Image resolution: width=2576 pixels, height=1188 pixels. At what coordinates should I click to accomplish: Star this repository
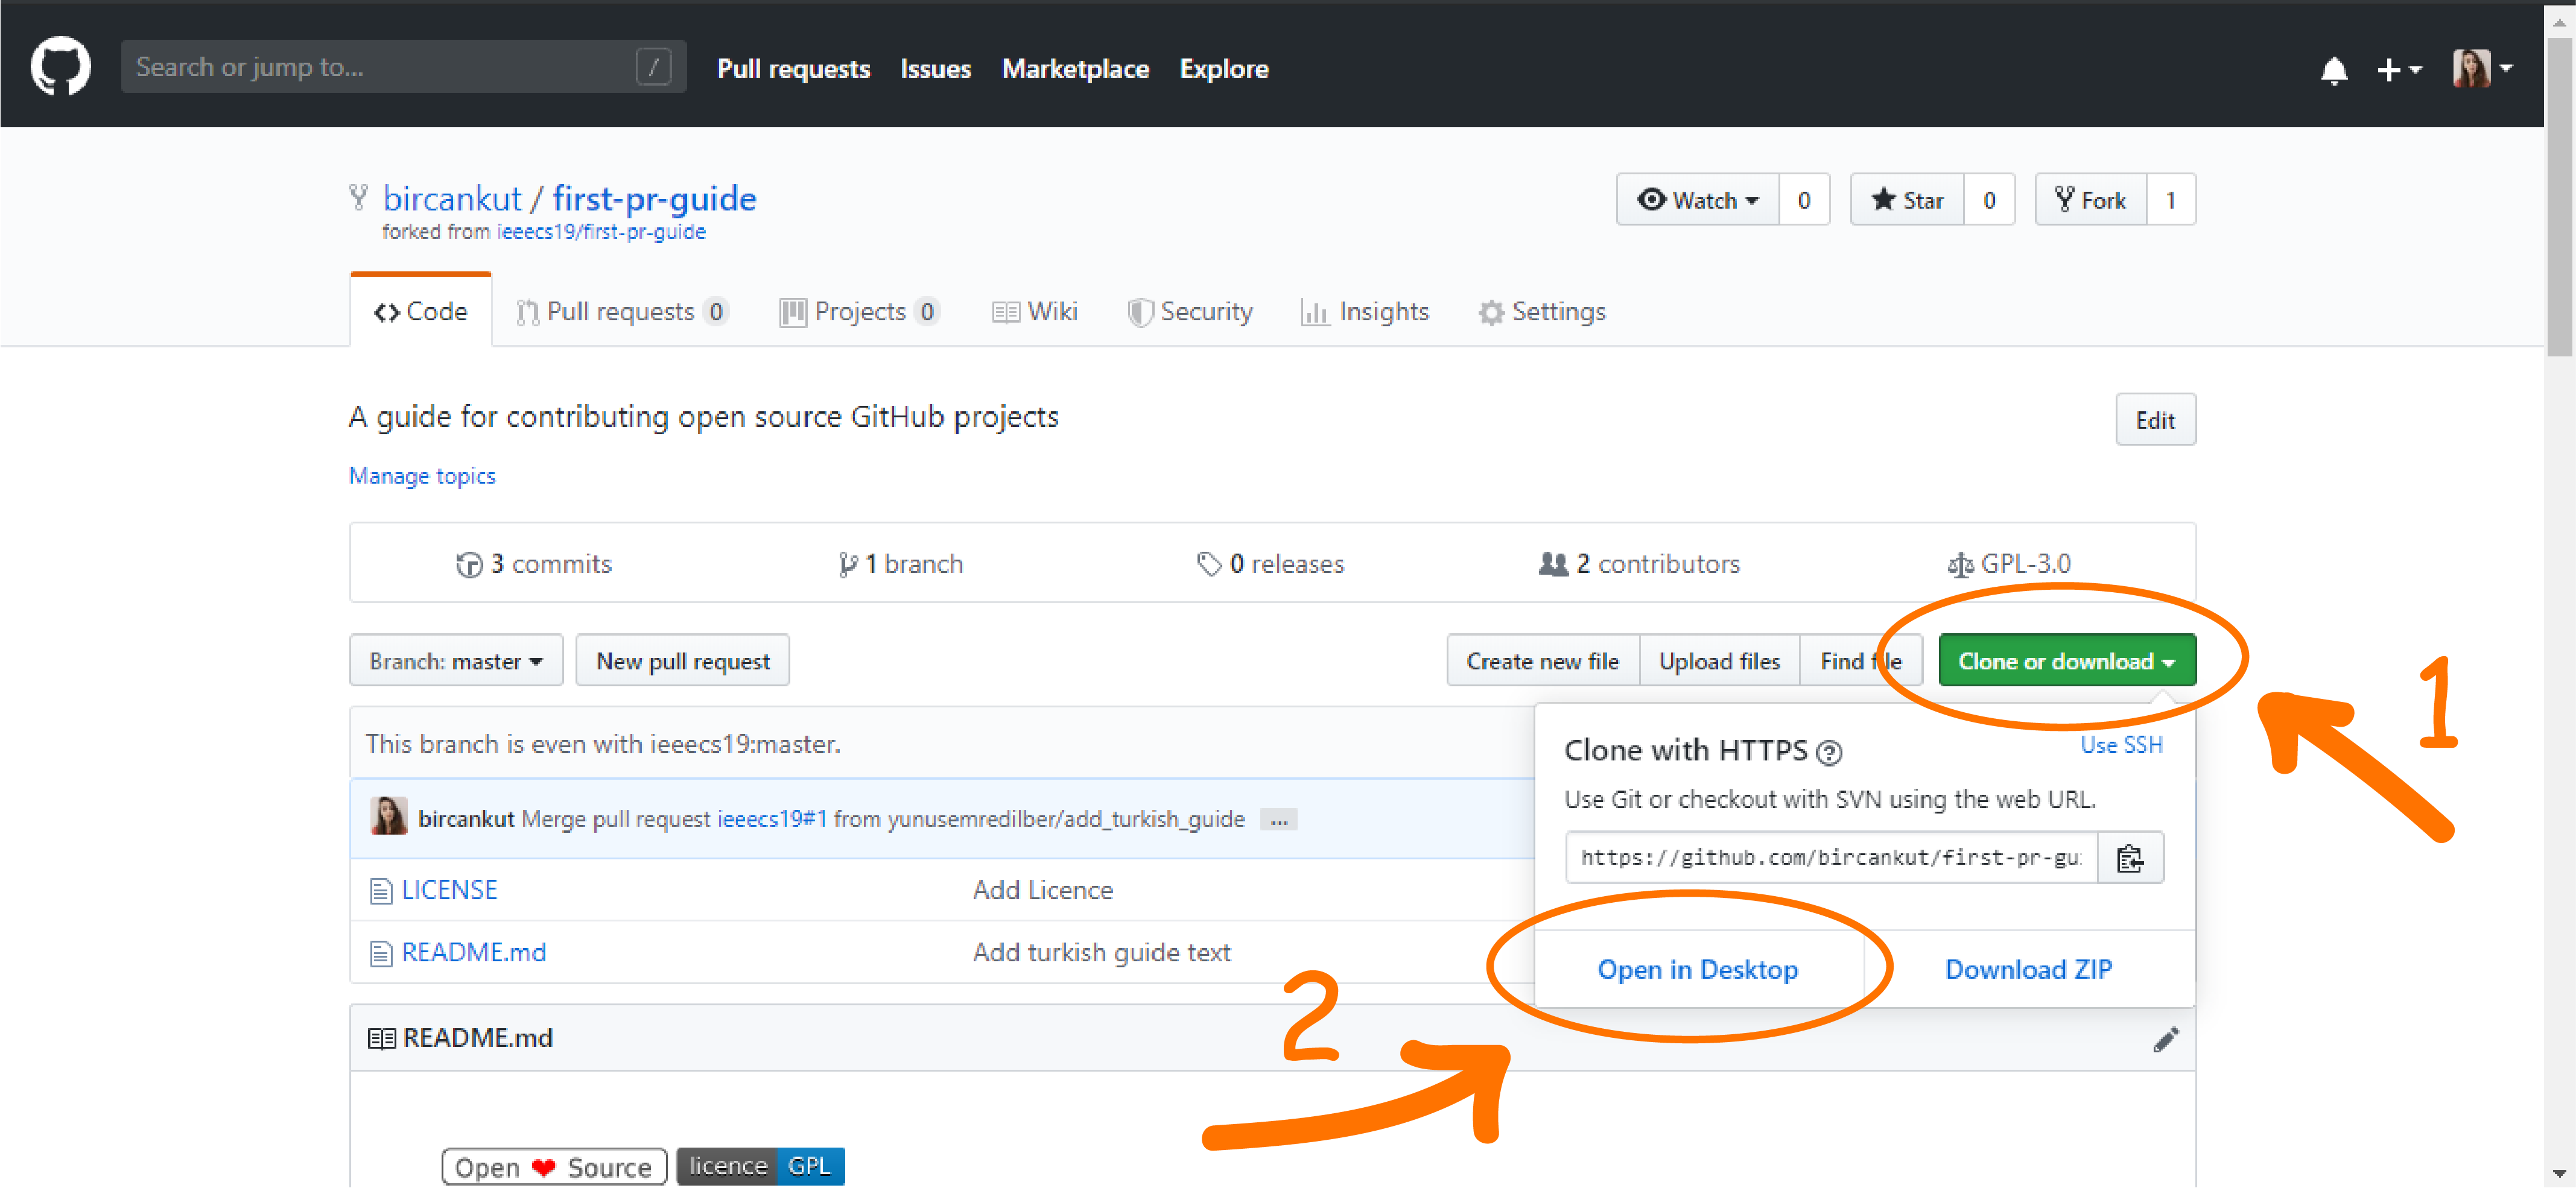click(1907, 200)
